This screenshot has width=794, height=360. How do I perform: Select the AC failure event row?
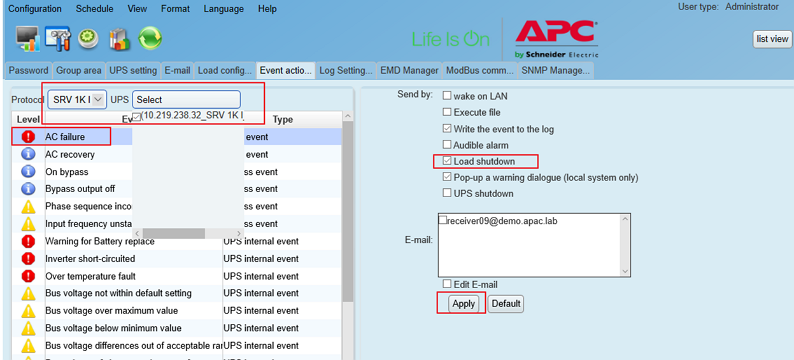[x=177, y=137]
